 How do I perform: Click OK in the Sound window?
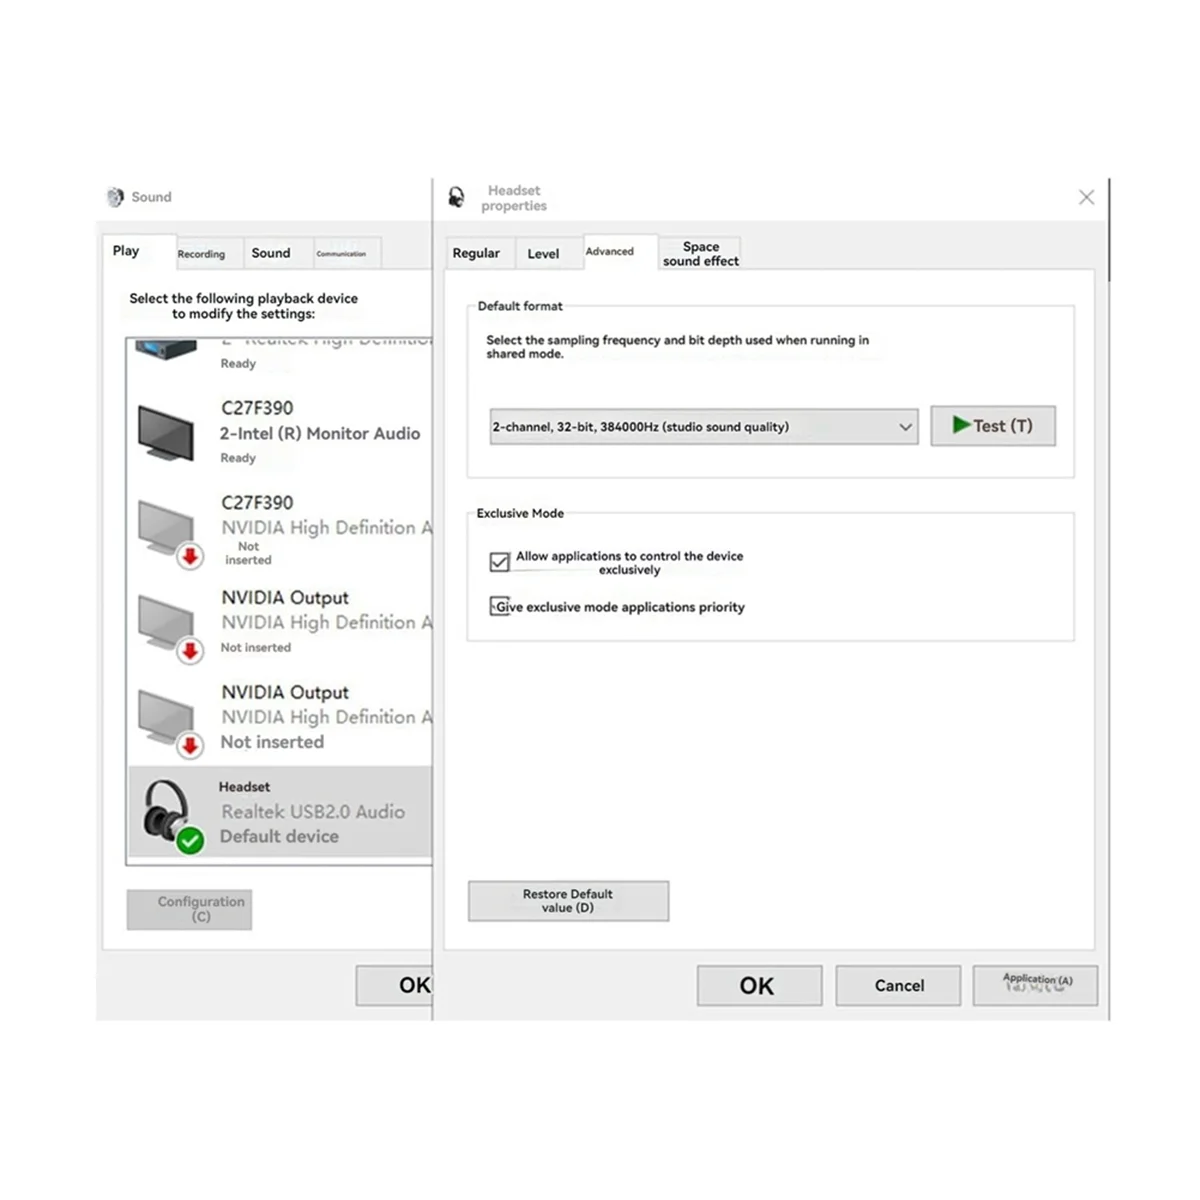point(394,986)
